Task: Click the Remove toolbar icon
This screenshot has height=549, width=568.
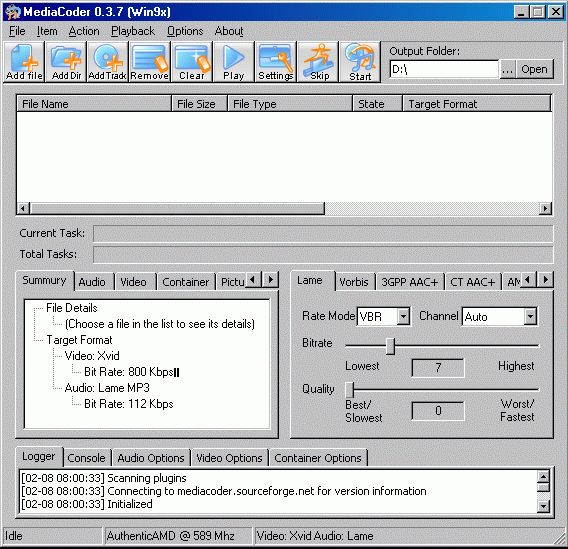Action: pyautogui.click(x=150, y=62)
